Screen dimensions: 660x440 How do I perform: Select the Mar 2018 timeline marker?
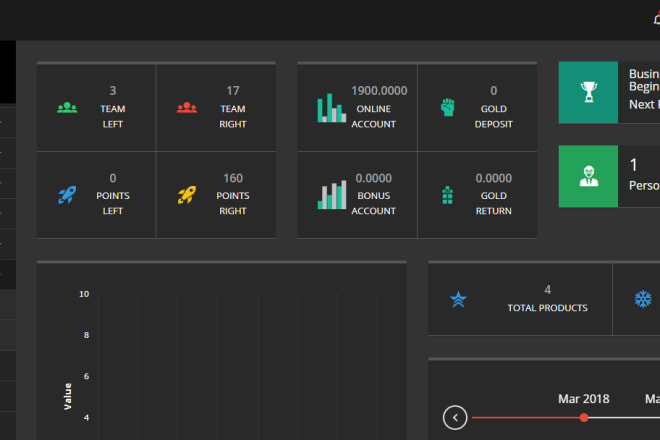point(583,418)
